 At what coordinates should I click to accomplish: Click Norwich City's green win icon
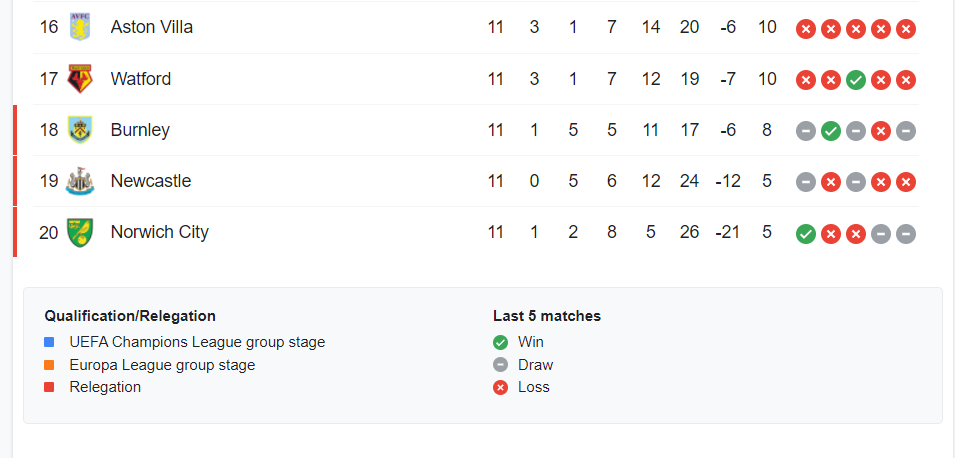(806, 233)
